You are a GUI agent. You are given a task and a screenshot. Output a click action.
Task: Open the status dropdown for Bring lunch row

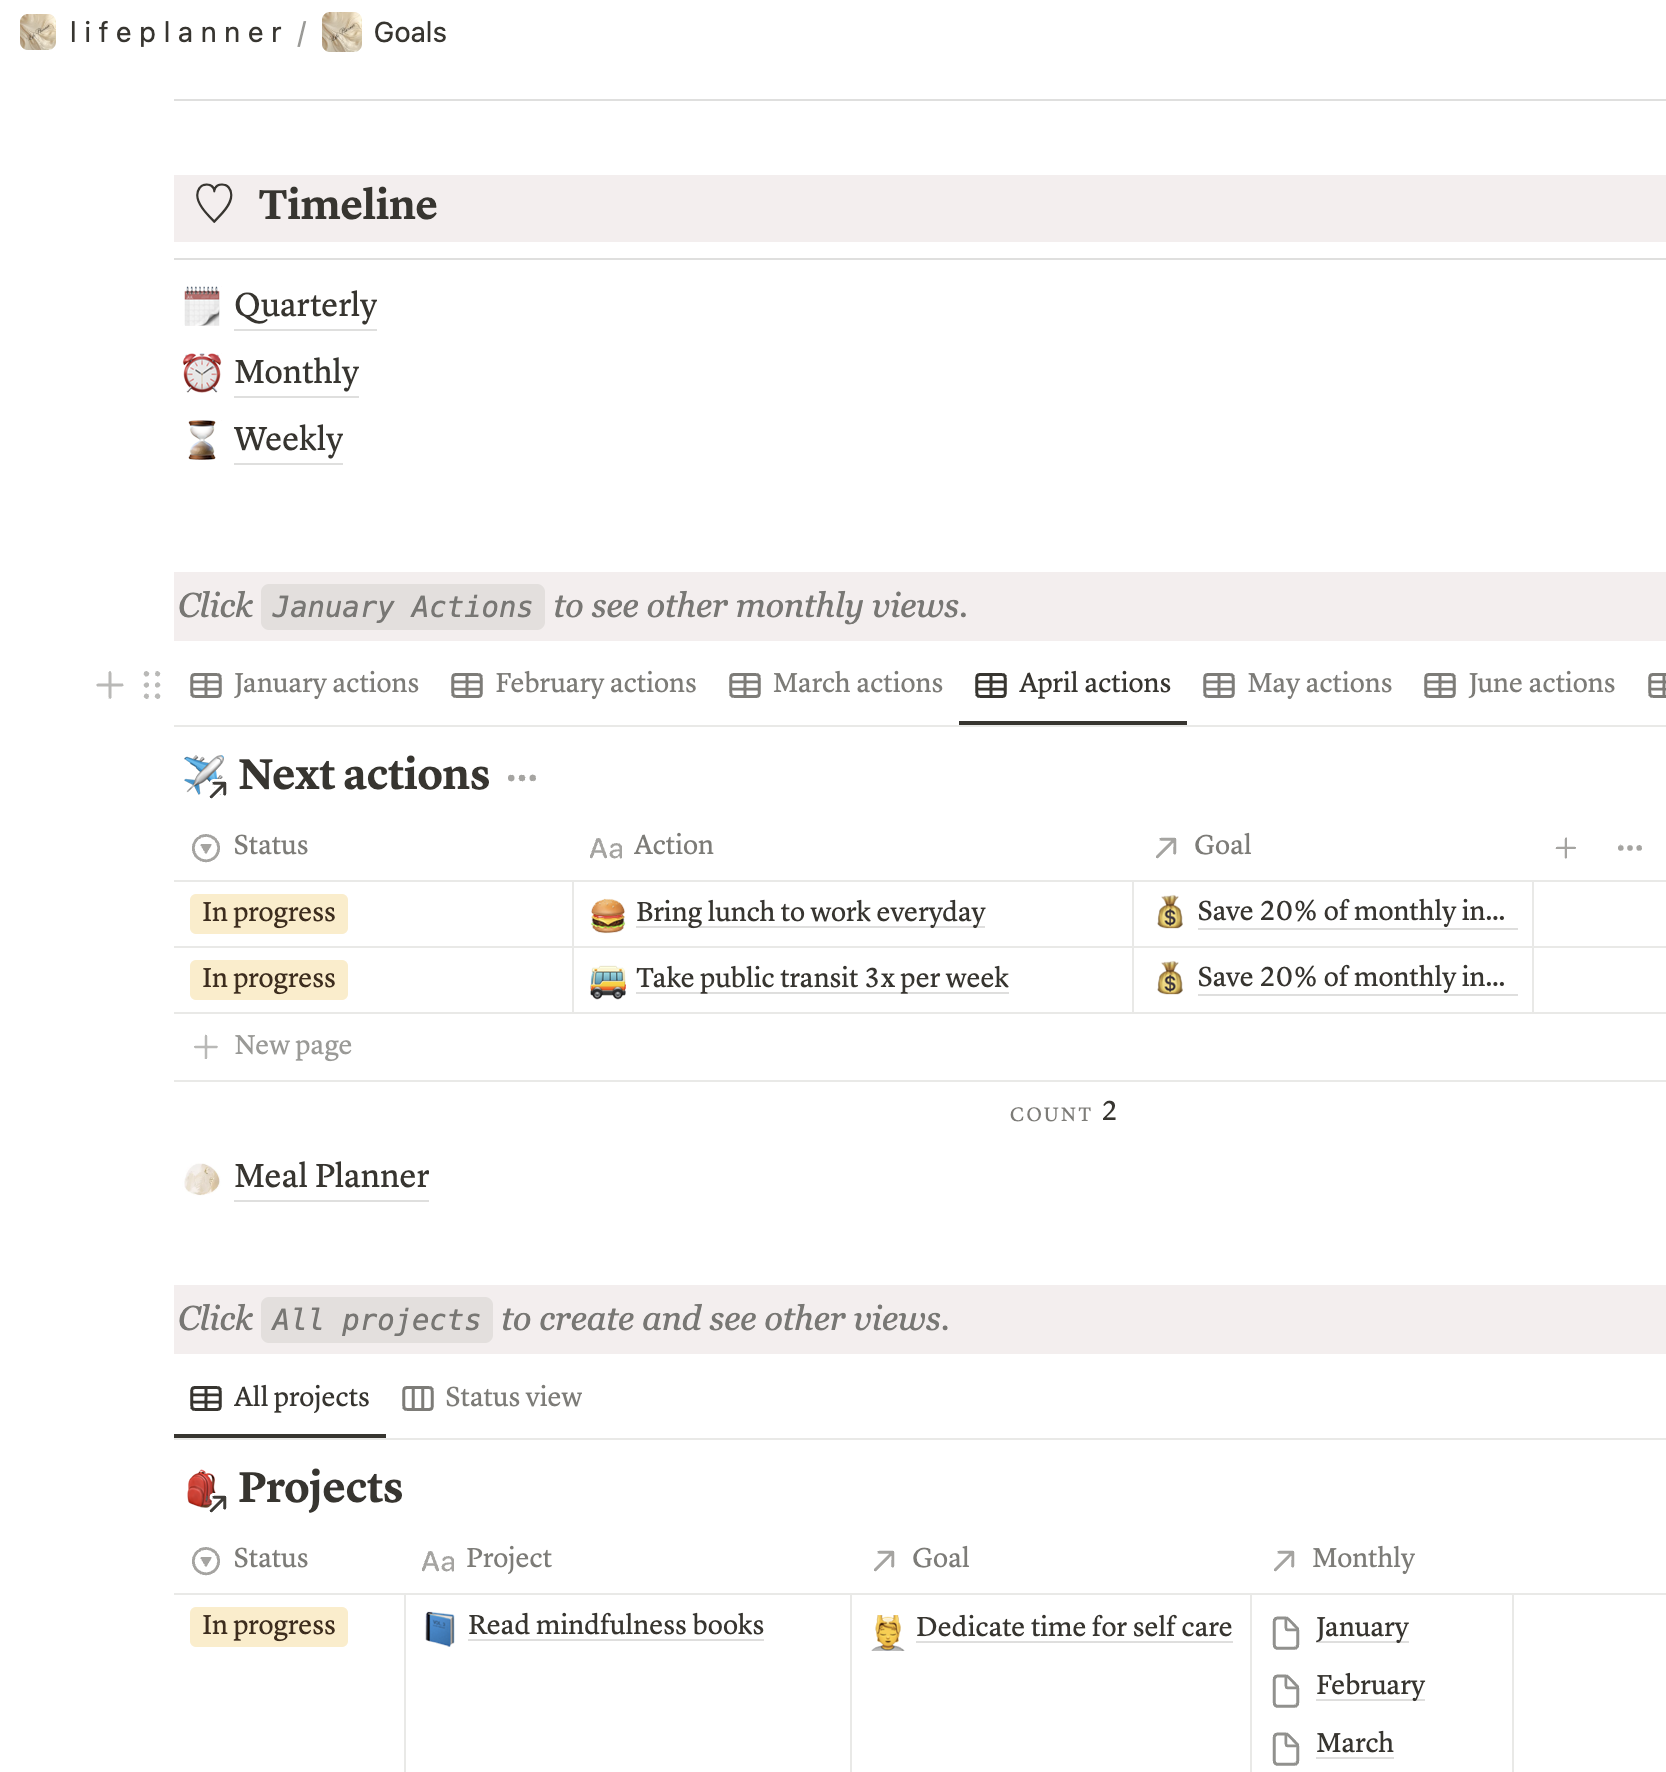pyautogui.click(x=269, y=913)
